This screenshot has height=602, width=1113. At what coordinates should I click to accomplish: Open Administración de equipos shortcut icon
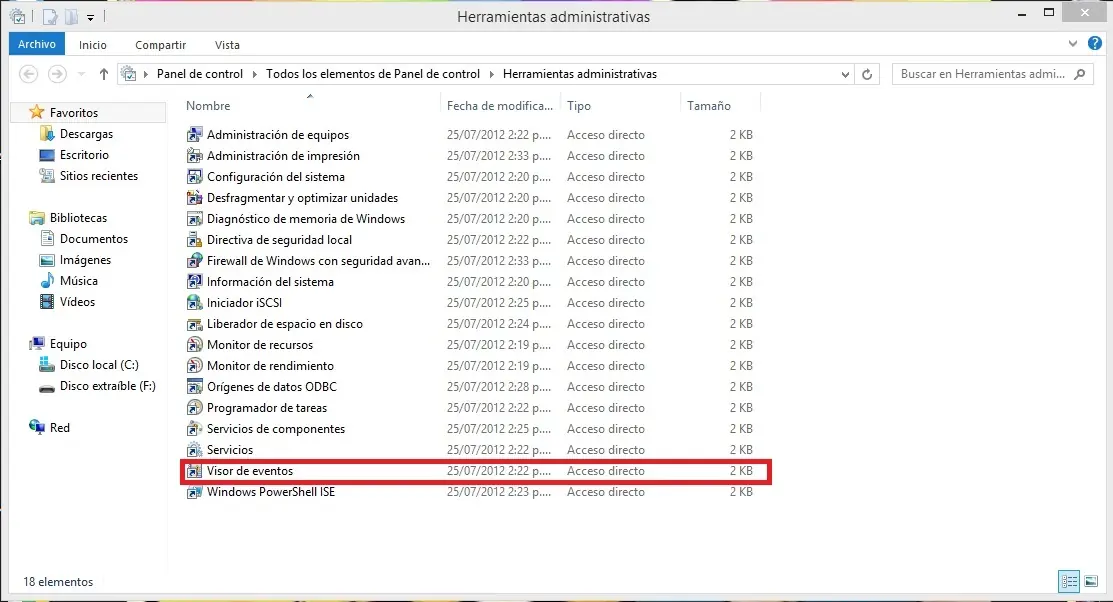pos(194,135)
